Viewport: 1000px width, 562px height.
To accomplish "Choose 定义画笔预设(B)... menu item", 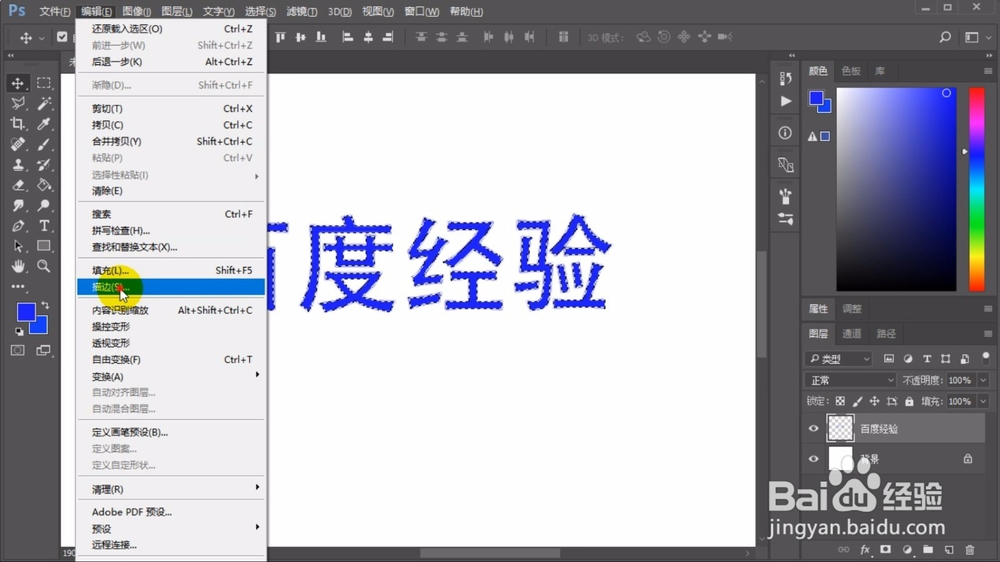I will click(x=171, y=432).
